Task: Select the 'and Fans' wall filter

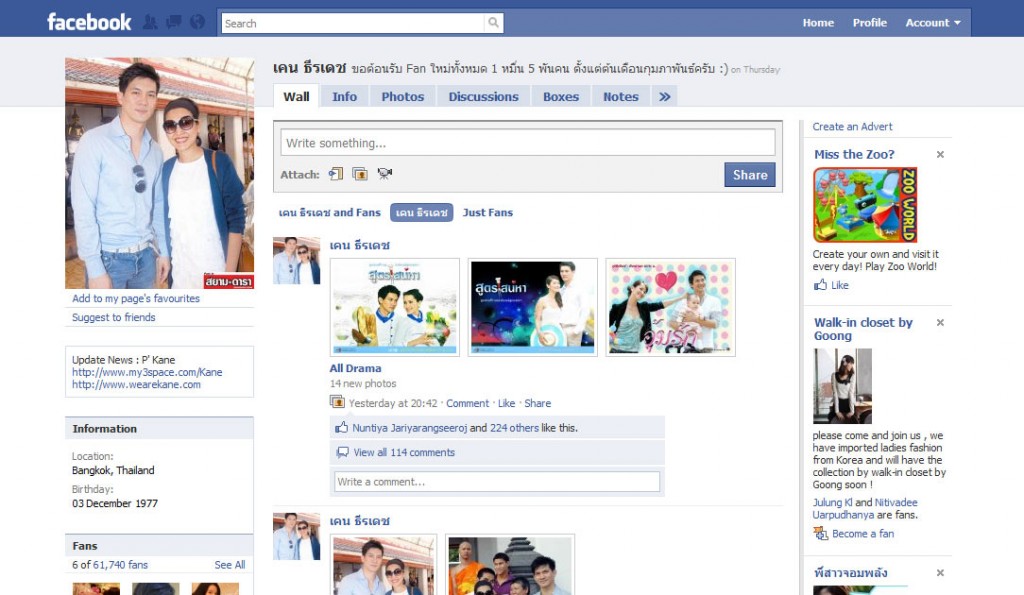Action: [330, 213]
